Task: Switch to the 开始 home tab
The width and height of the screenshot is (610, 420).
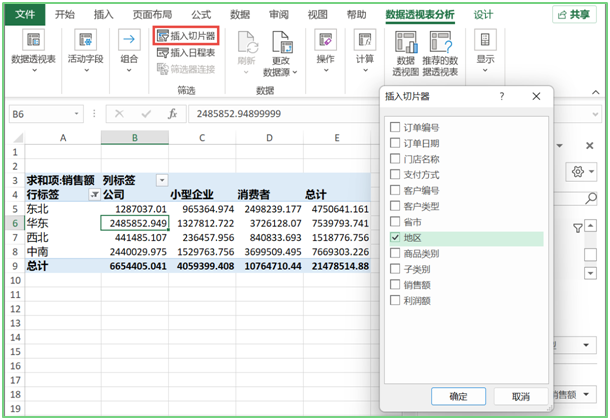Action: [65, 15]
